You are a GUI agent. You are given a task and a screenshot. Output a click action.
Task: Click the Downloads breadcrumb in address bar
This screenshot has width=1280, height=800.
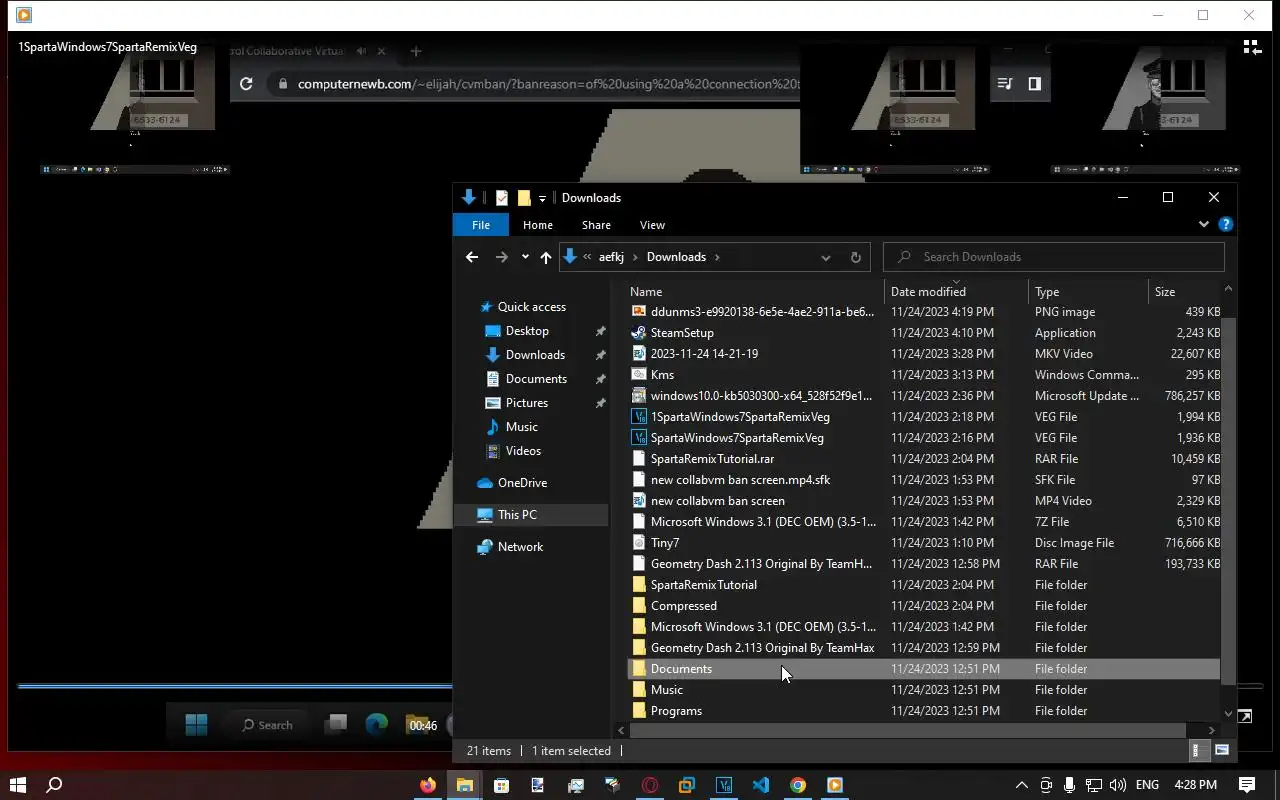pos(676,257)
